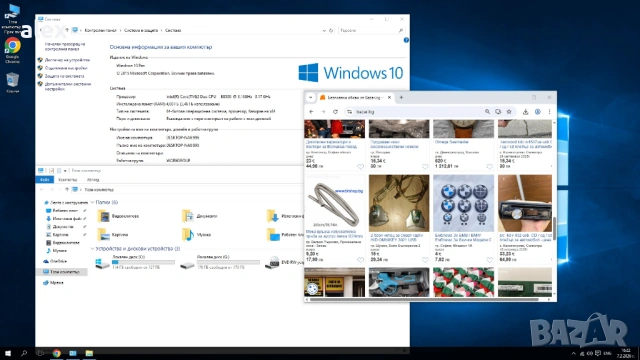Click Chrome vertical scrollbar thumb
The width and height of the screenshot is (640, 360).
(554, 229)
